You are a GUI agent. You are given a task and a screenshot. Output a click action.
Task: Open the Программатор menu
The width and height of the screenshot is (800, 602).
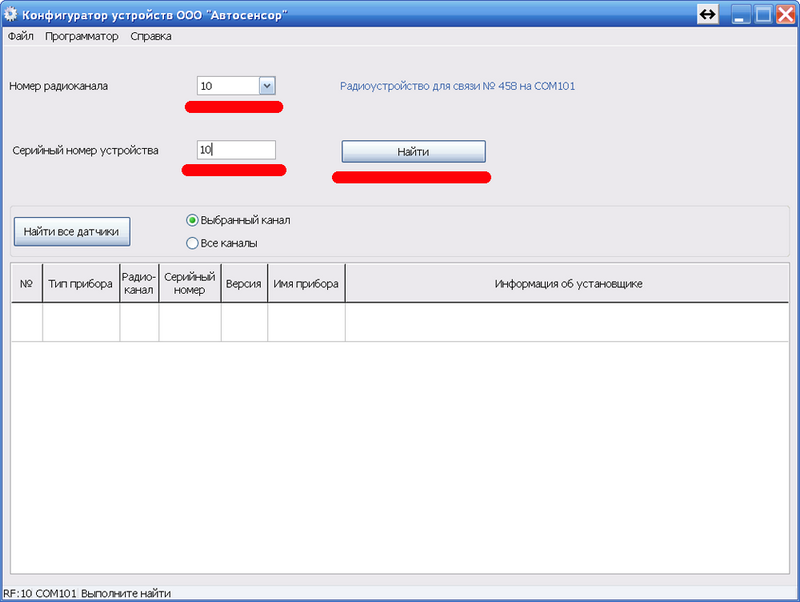[82, 36]
